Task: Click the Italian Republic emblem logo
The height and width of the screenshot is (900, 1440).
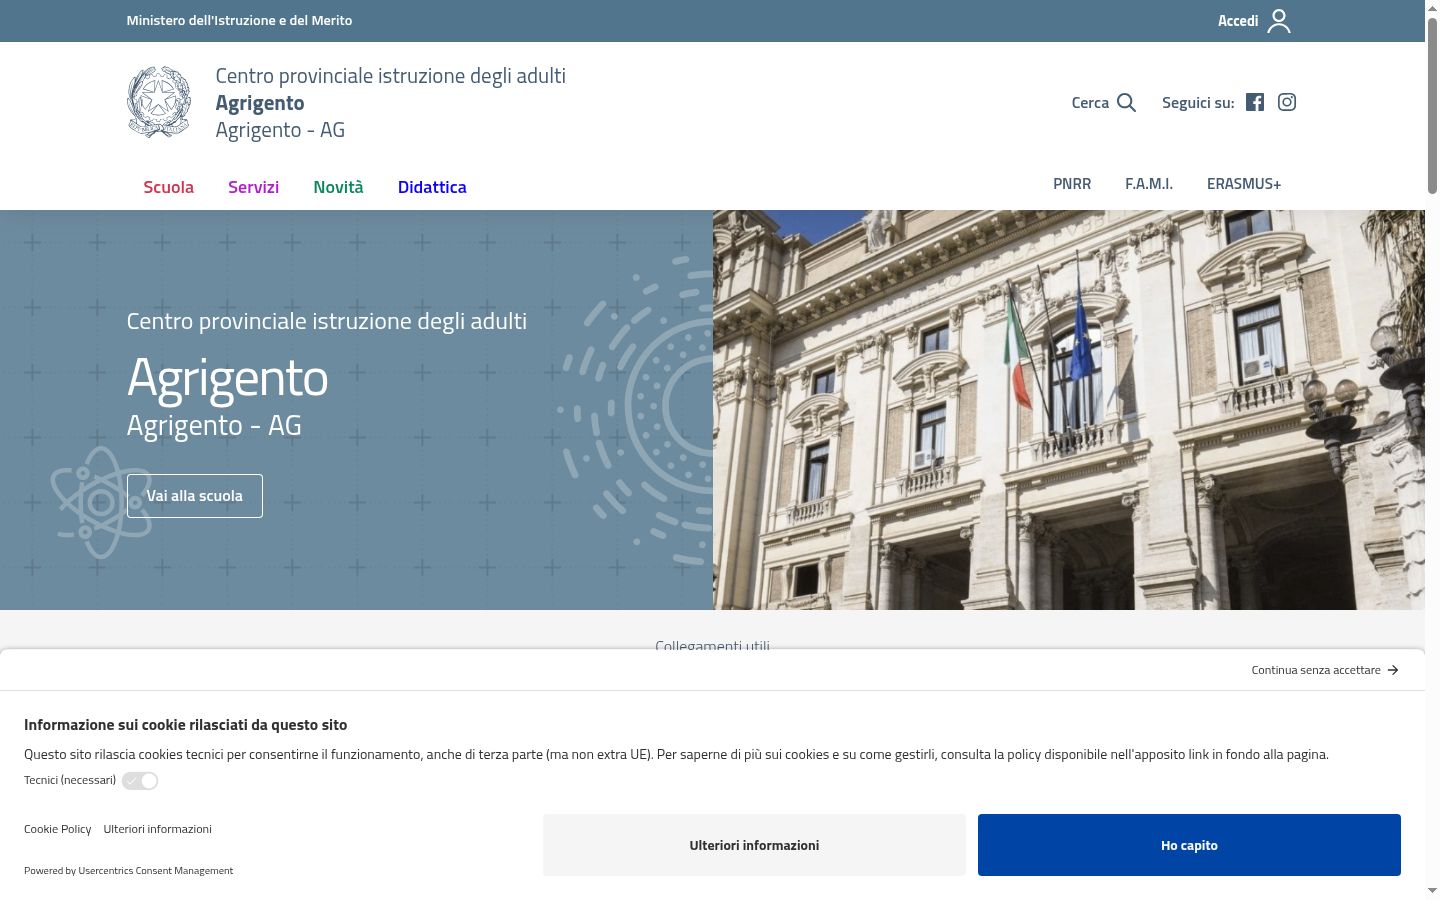Action: click(159, 102)
